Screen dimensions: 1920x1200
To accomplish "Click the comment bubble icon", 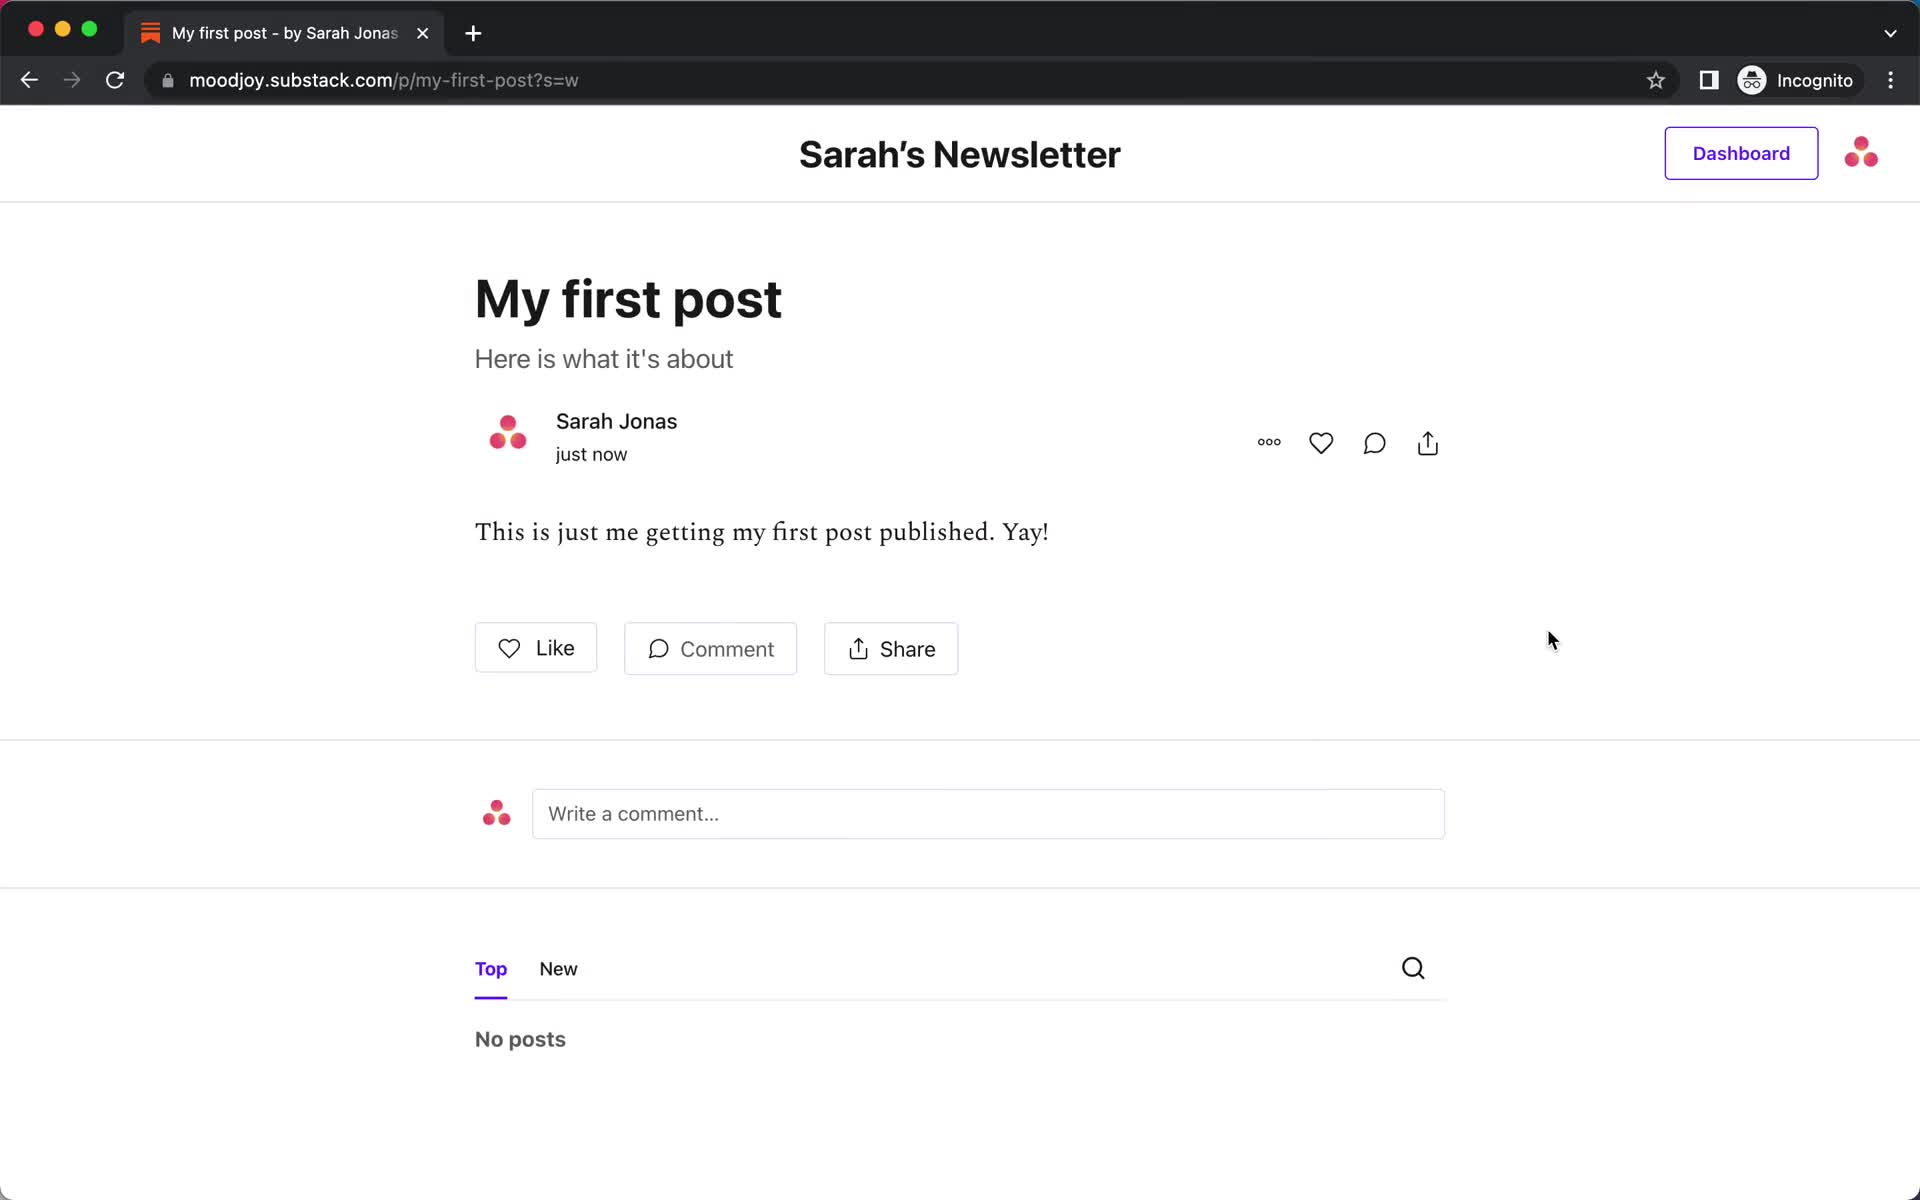I will 1374,444.
